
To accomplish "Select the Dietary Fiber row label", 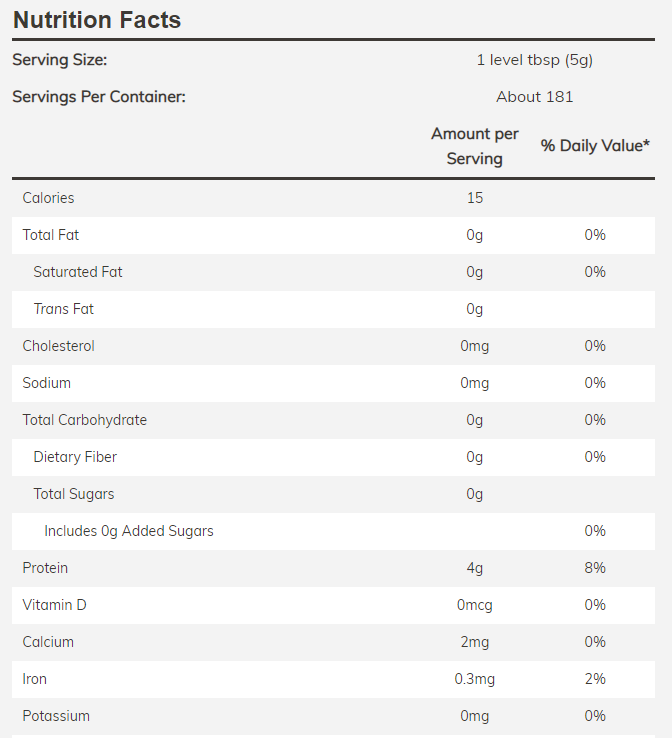I will click(75, 457).
